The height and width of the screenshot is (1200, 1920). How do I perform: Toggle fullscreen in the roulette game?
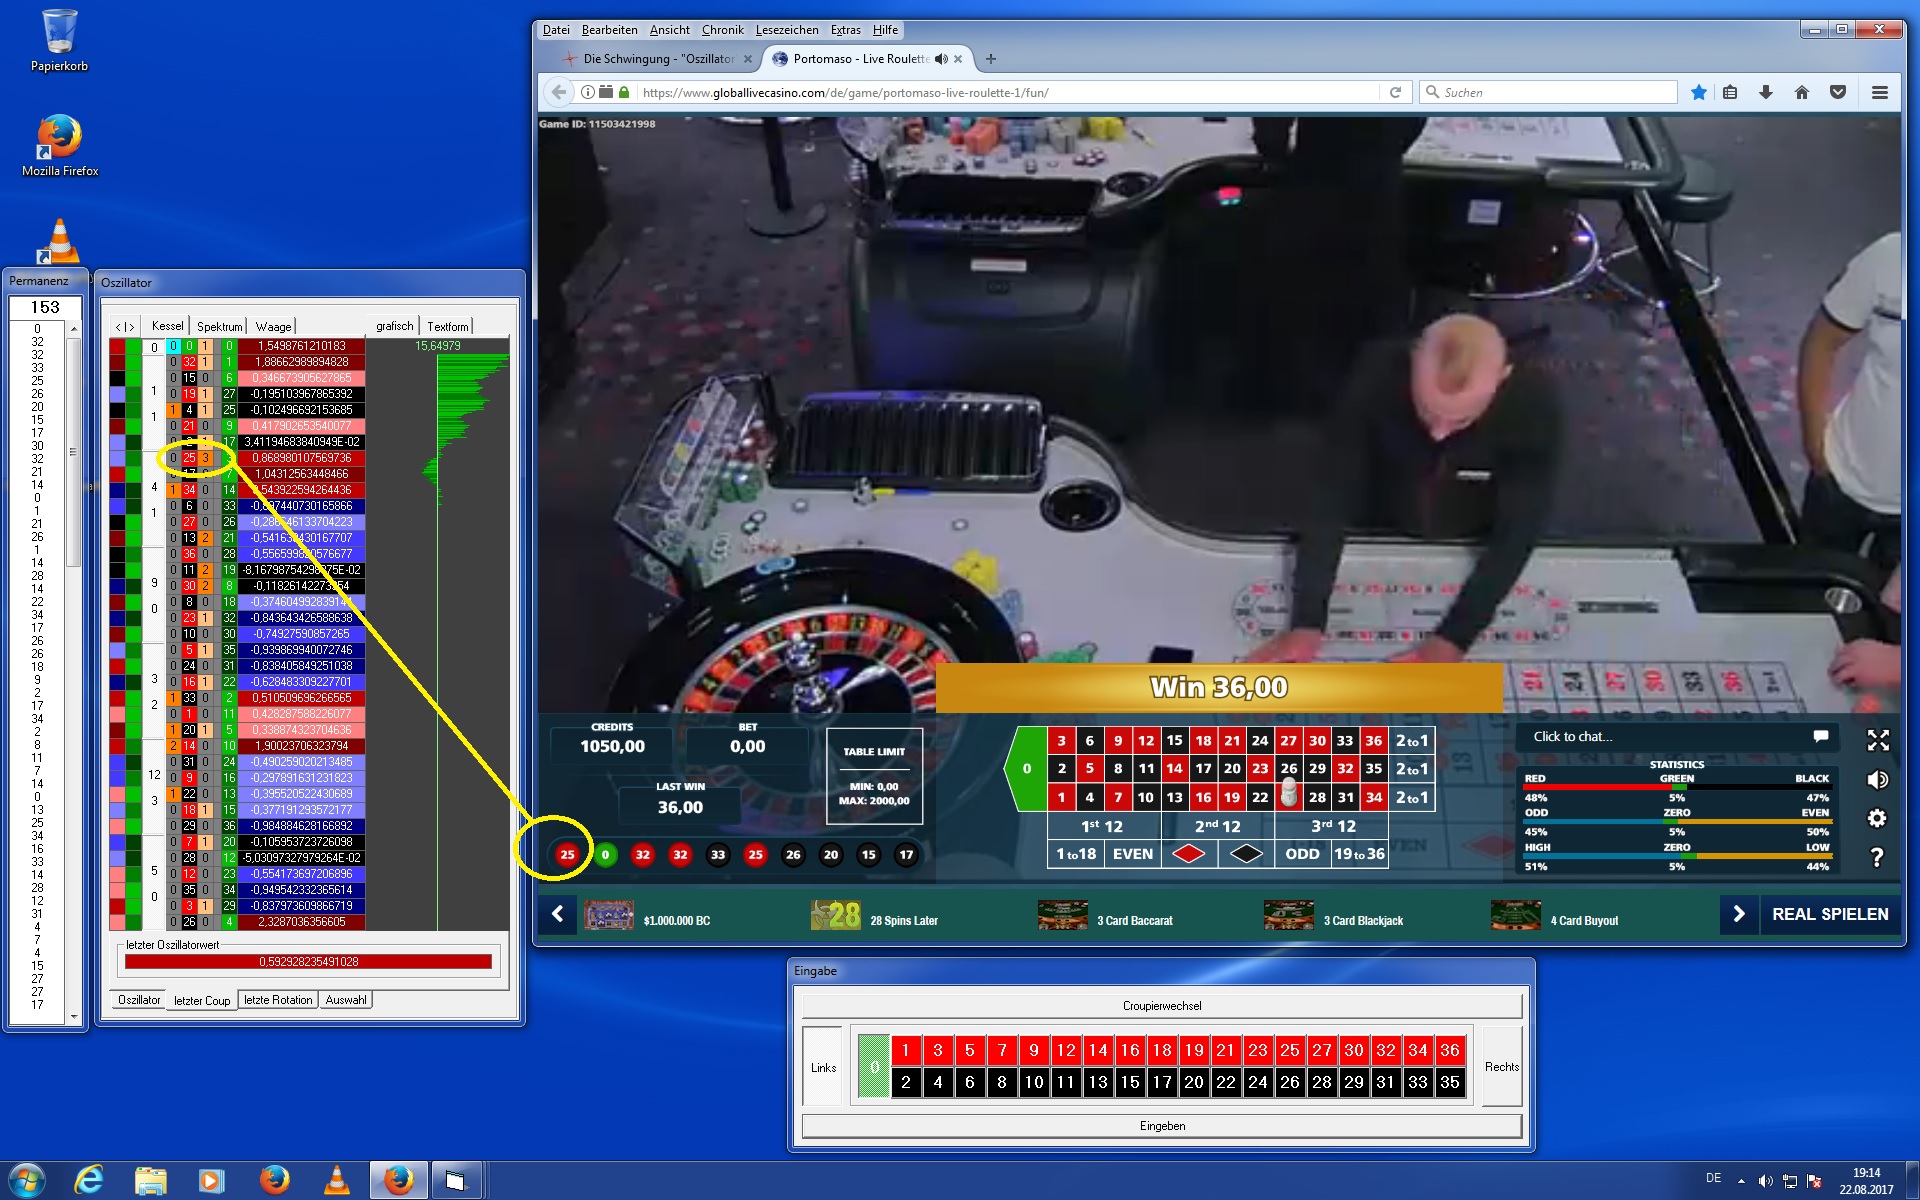(1878, 740)
